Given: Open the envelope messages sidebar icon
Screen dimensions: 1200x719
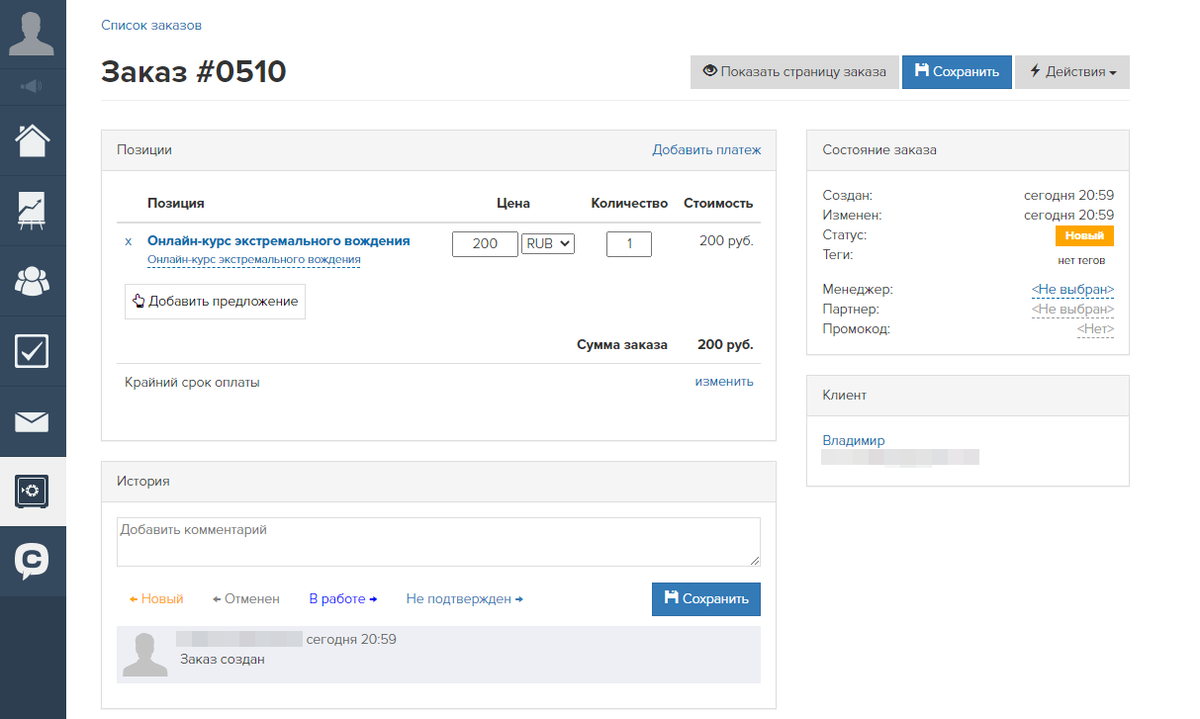Looking at the screenshot, I should tap(32, 421).
